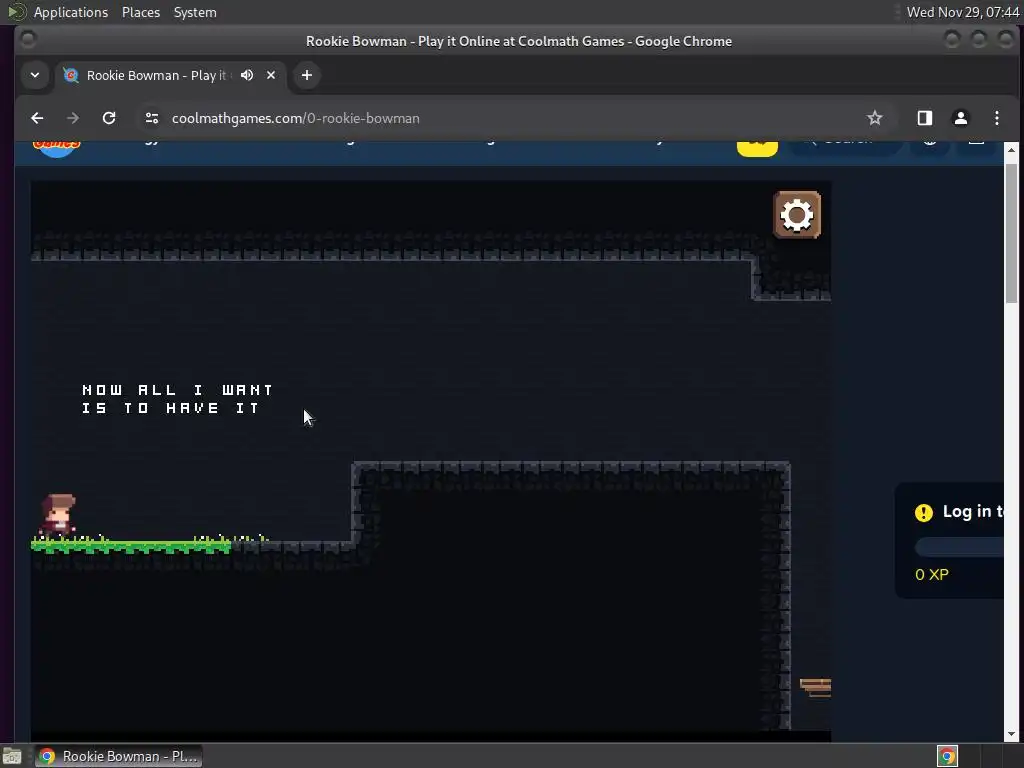Click the clock showing Wed Nov 29
This screenshot has height=768, width=1024.
point(962,12)
